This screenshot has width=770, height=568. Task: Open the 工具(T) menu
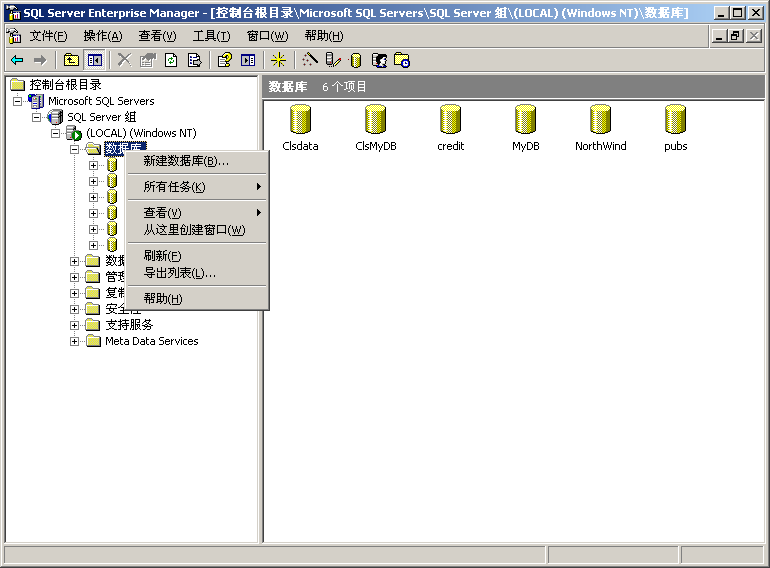click(212, 36)
